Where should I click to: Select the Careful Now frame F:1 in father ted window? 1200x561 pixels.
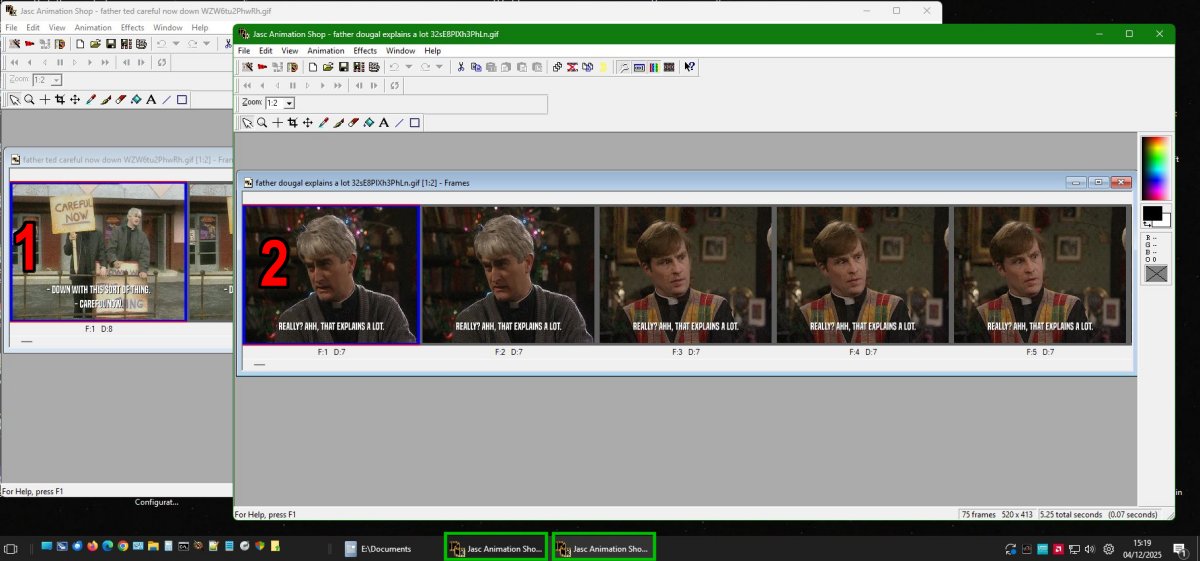[99, 252]
